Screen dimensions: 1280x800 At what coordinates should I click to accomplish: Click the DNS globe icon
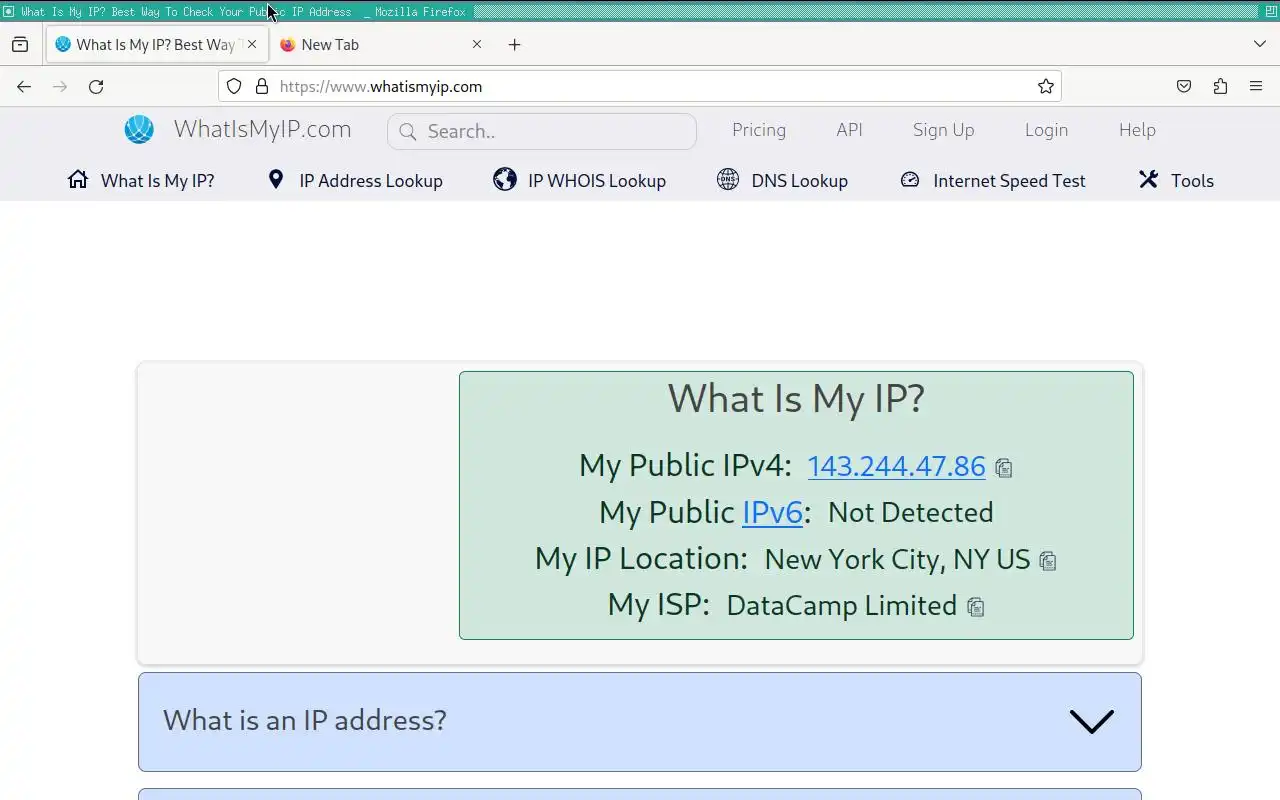coord(728,179)
